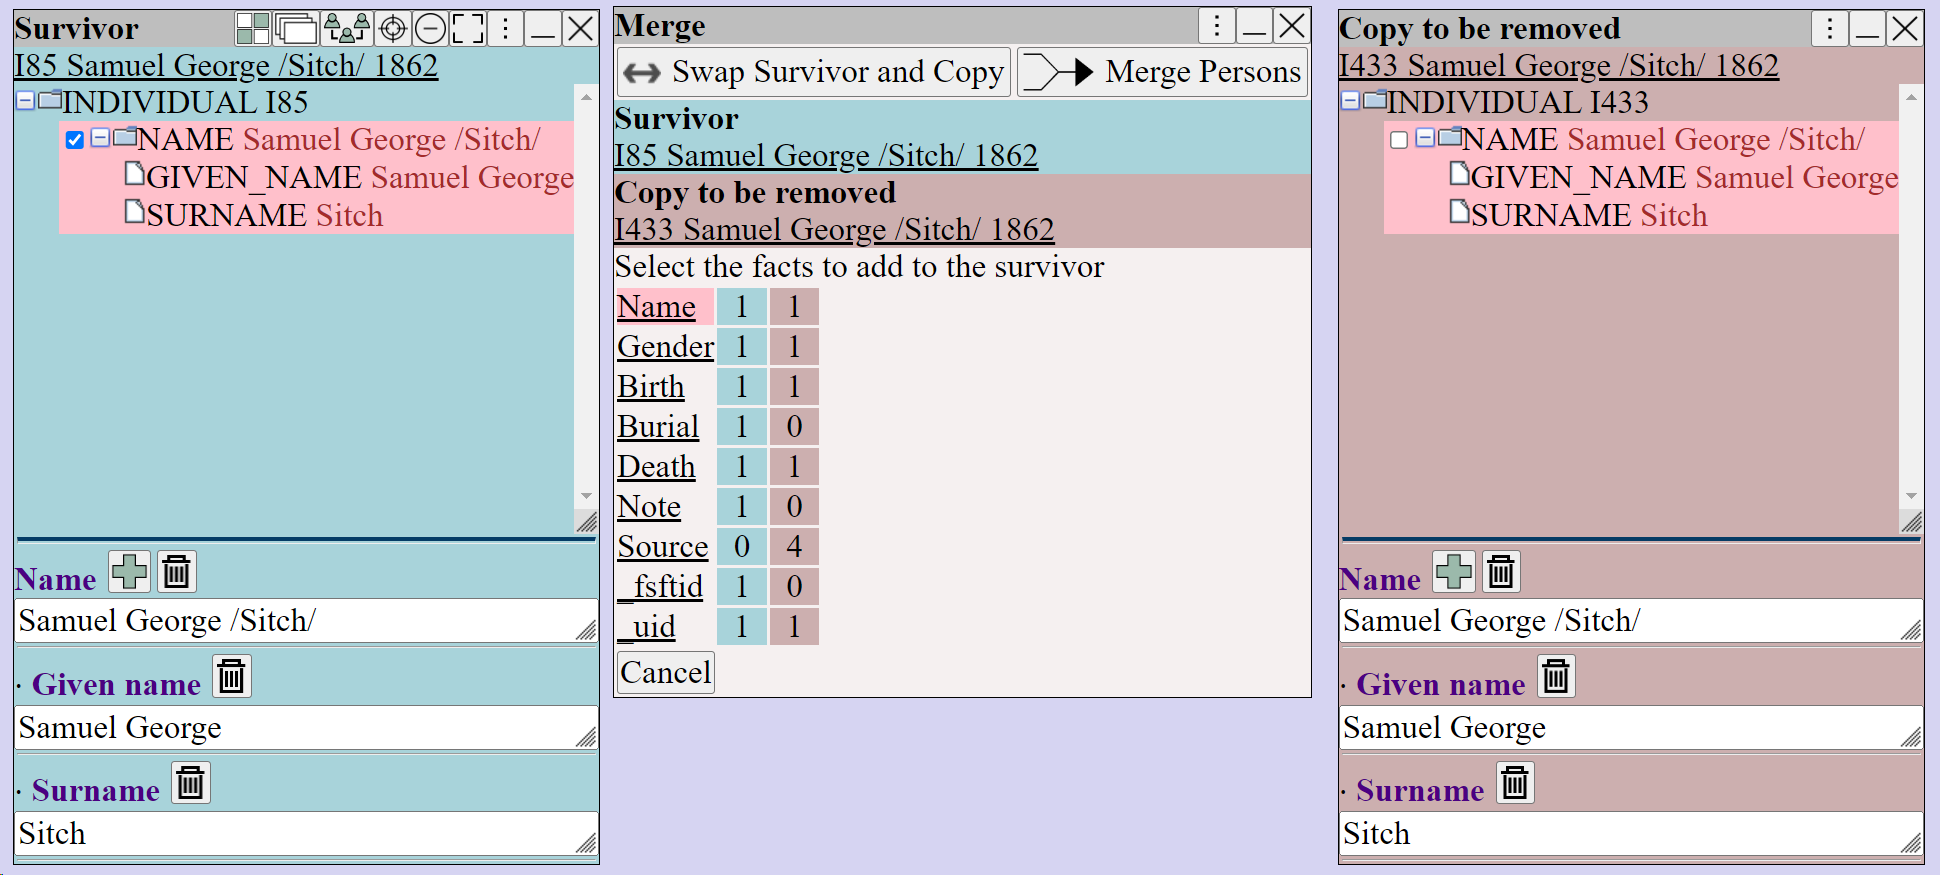Screen dimensions: 1940x875
Task: Click the GIVEN_NAME document icon in Survivor tree
Action: [x=135, y=174]
